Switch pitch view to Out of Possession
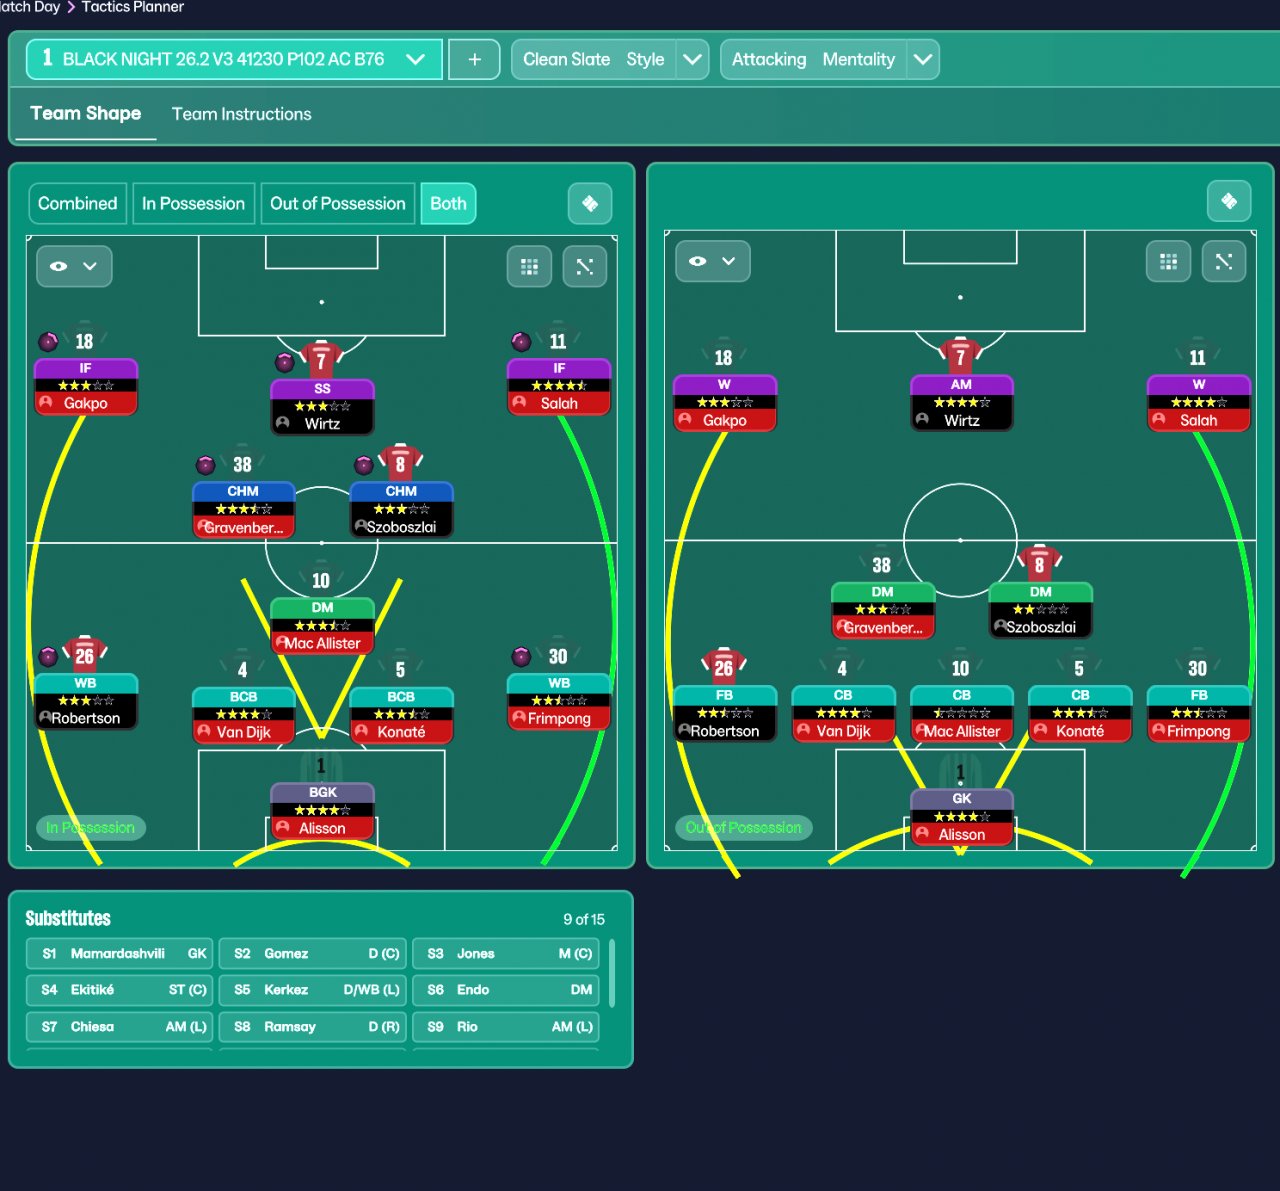The width and height of the screenshot is (1280, 1191). [x=338, y=203]
